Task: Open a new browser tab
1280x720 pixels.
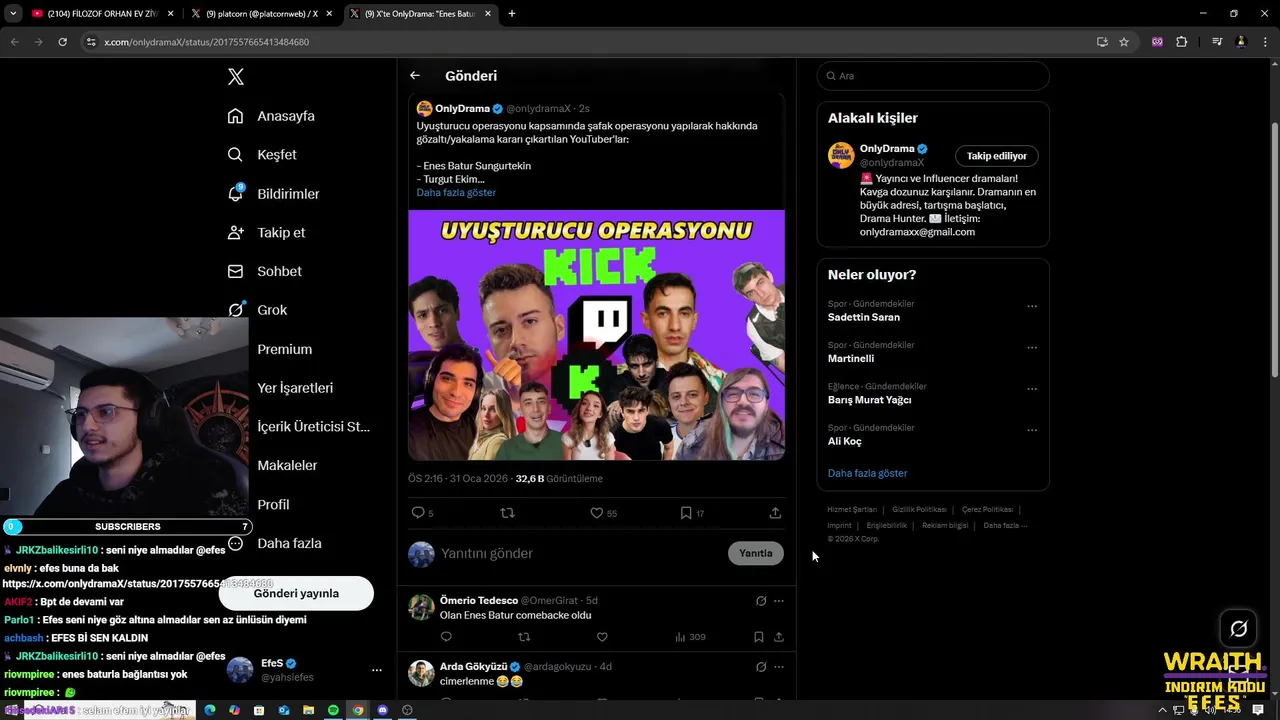Action: [x=512, y=14]
